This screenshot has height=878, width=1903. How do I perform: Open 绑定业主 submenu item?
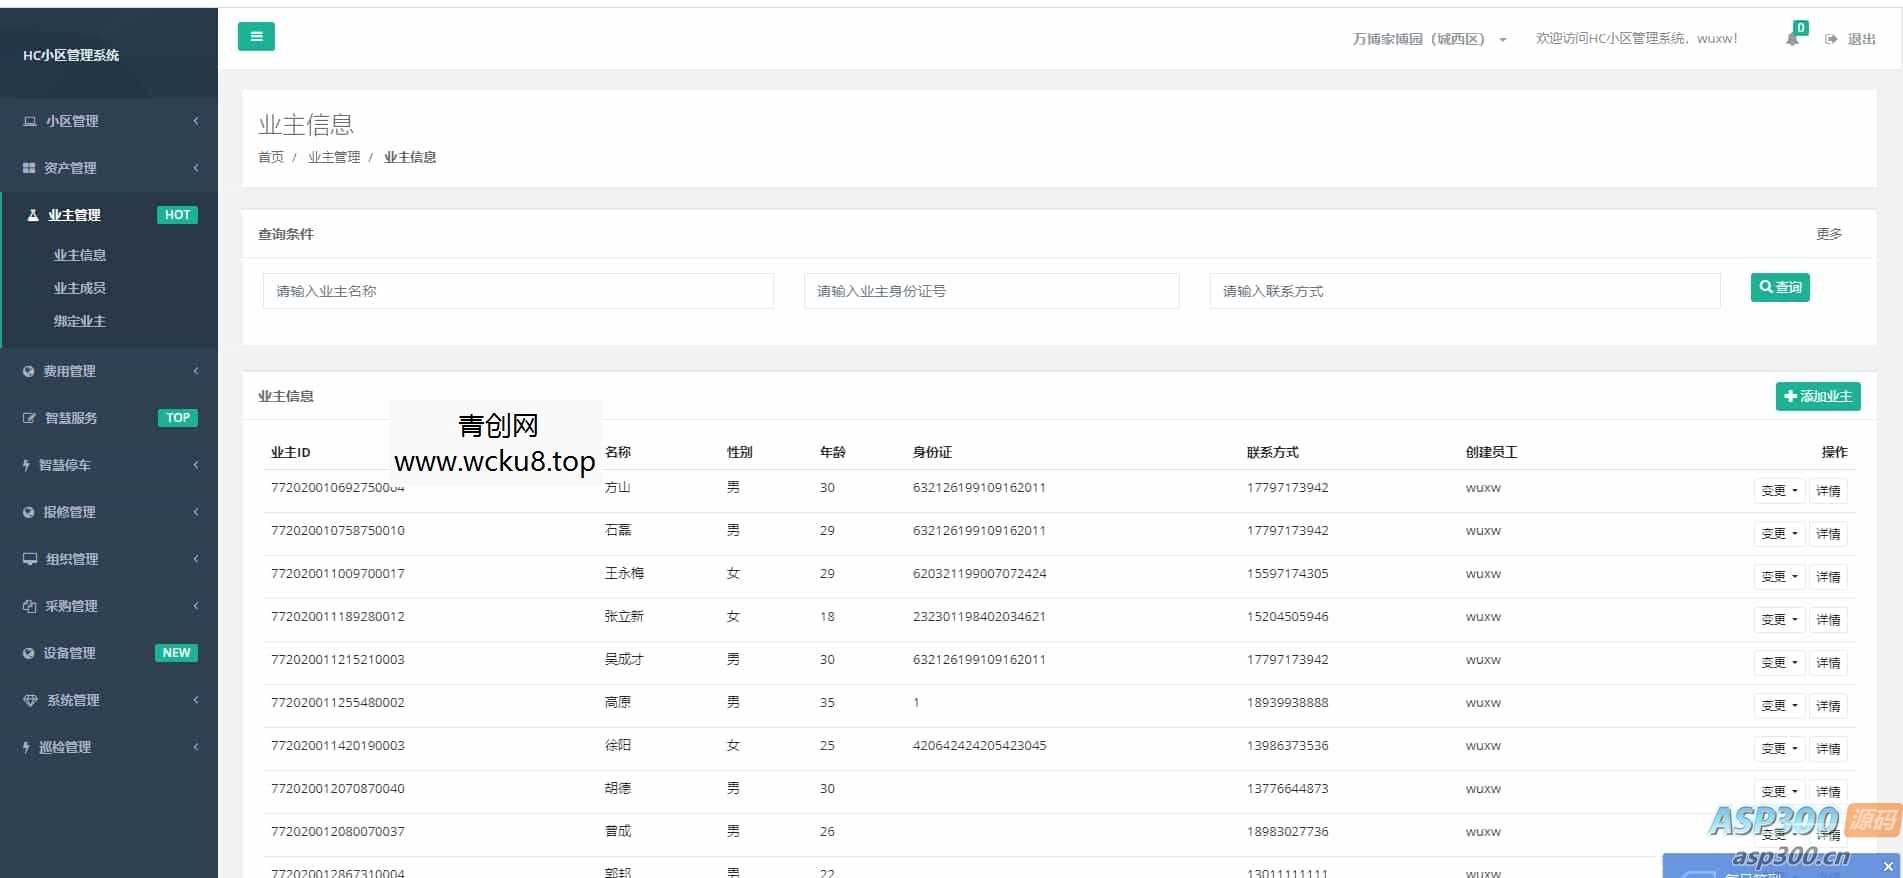[80, 321]
